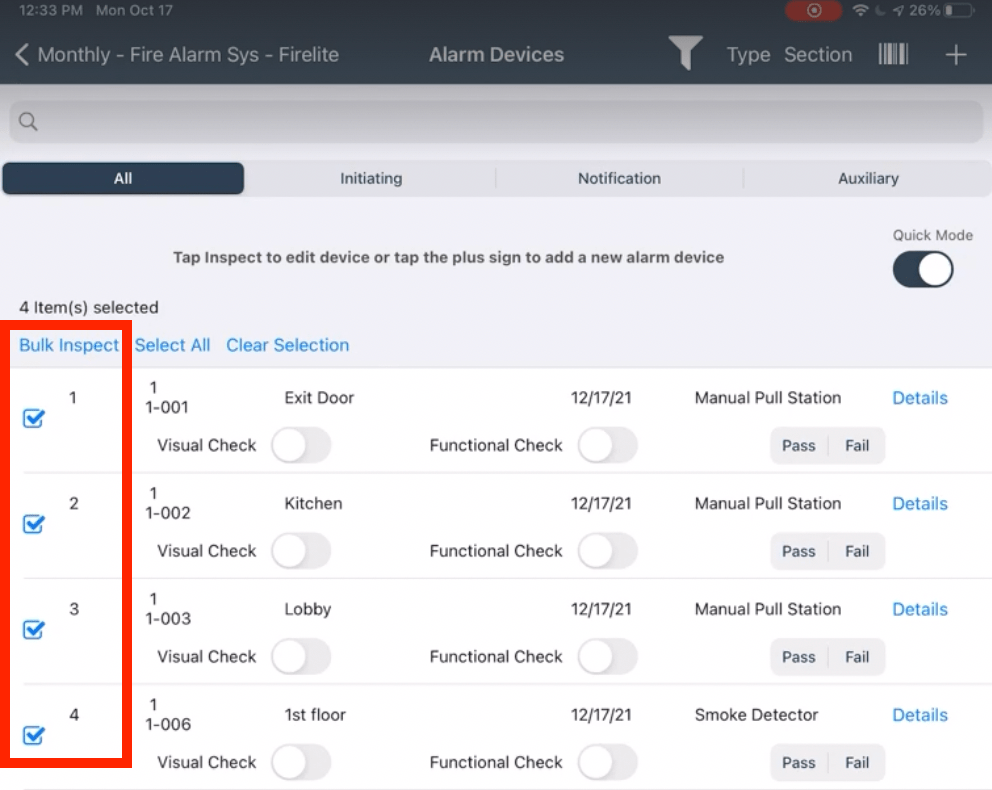Open the Type filter option

[x=747, y=55]
